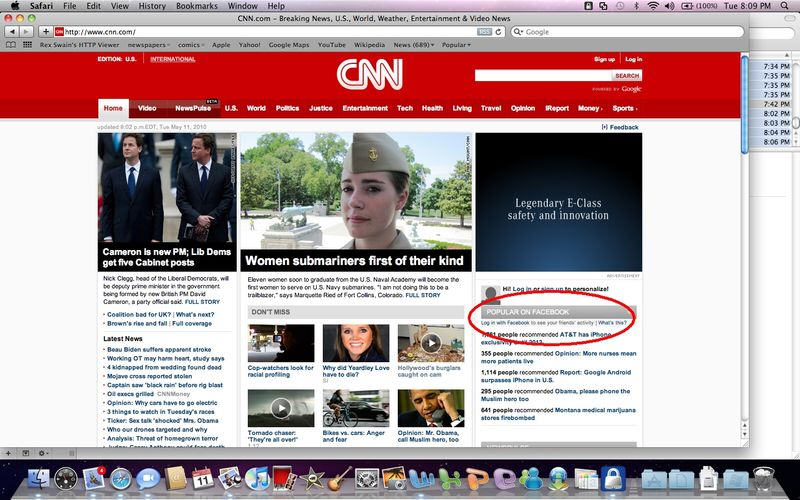The image size is (800, 500).
Task: Switch to INTERNATIONAL edition
Action: click(172, 59)
